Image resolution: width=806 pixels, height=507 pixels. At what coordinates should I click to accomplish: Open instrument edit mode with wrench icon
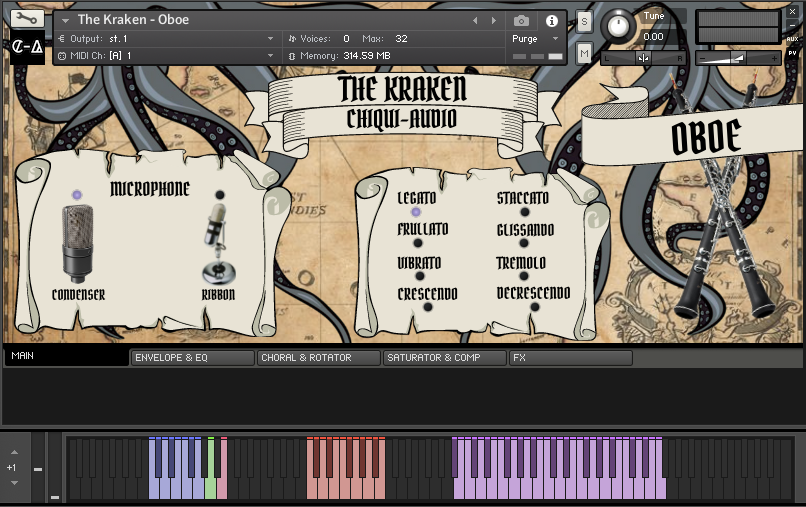[x=26, y=19]
